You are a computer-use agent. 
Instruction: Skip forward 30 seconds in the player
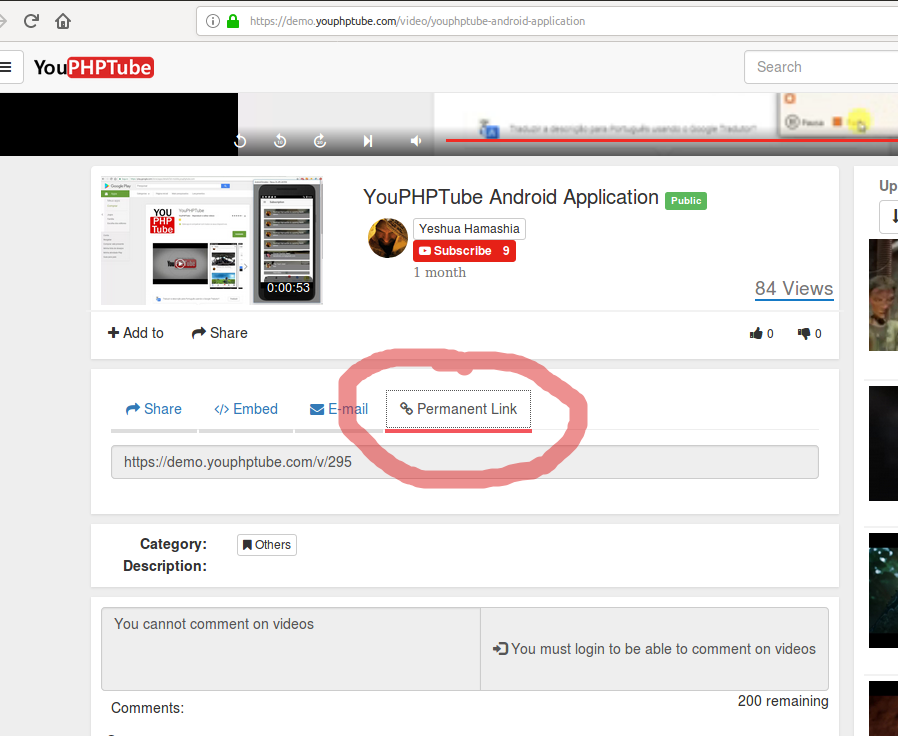[x=320, y=141]
